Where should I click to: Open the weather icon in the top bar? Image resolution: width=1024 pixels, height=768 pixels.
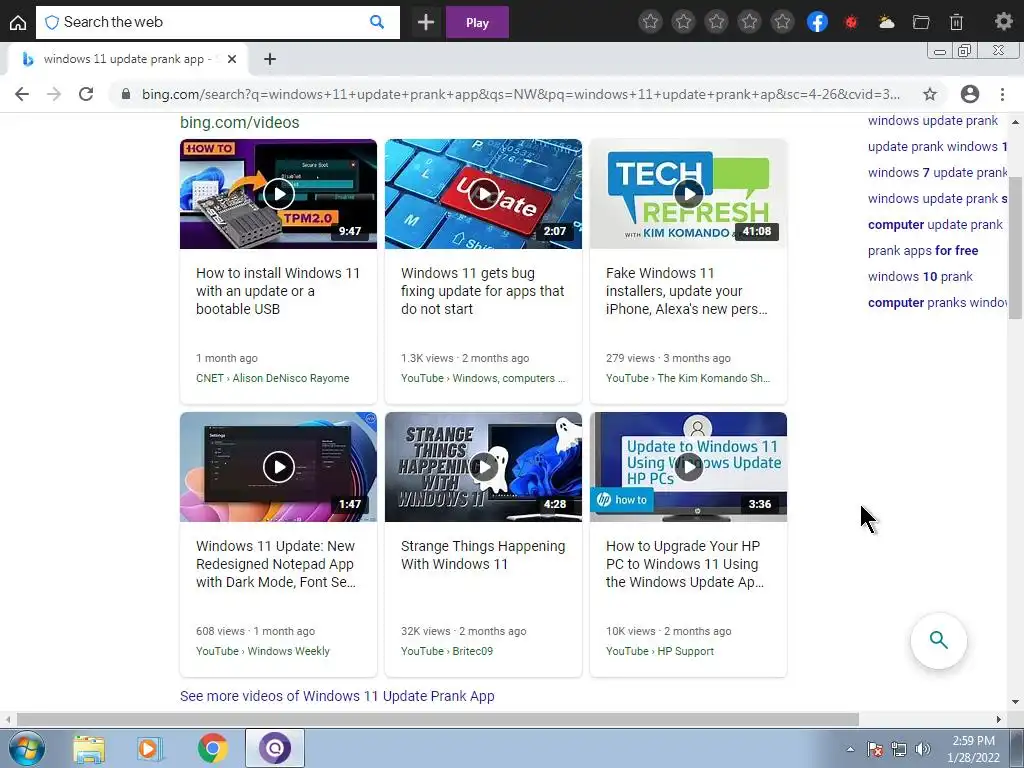[886, 22]
